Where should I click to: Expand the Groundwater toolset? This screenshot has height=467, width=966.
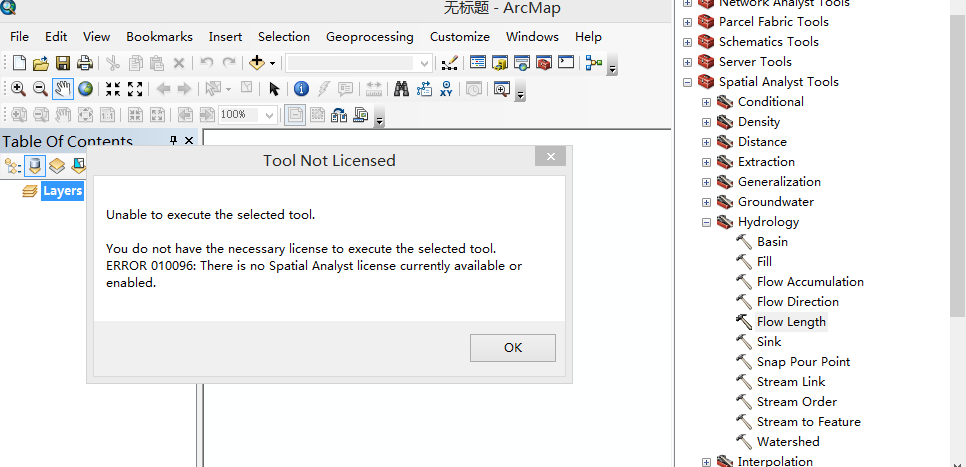point(707,202)
